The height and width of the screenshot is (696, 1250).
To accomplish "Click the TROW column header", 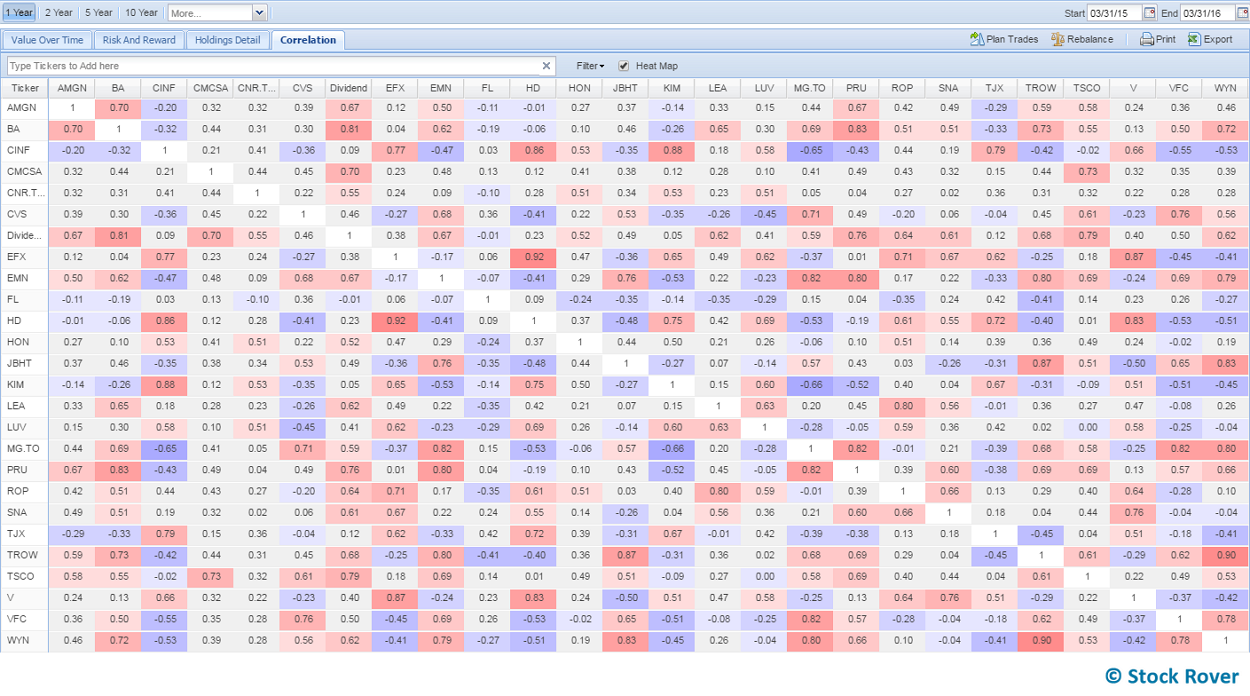I will [1040, 88].
